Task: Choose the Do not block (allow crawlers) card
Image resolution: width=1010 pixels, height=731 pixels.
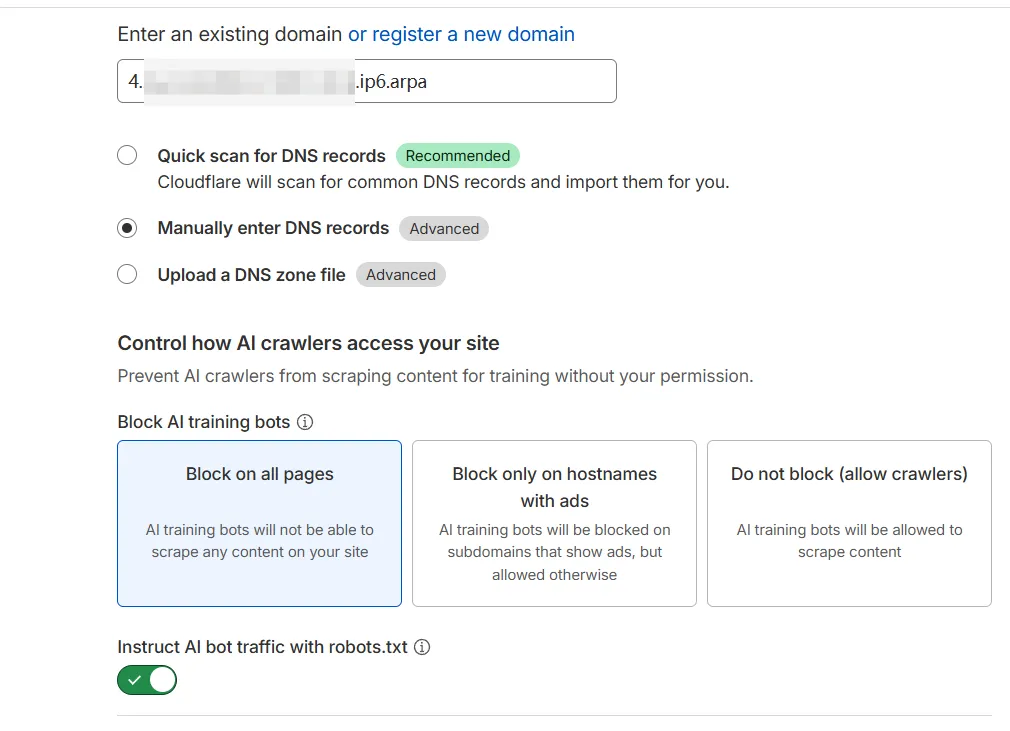Action: [849, 523]
